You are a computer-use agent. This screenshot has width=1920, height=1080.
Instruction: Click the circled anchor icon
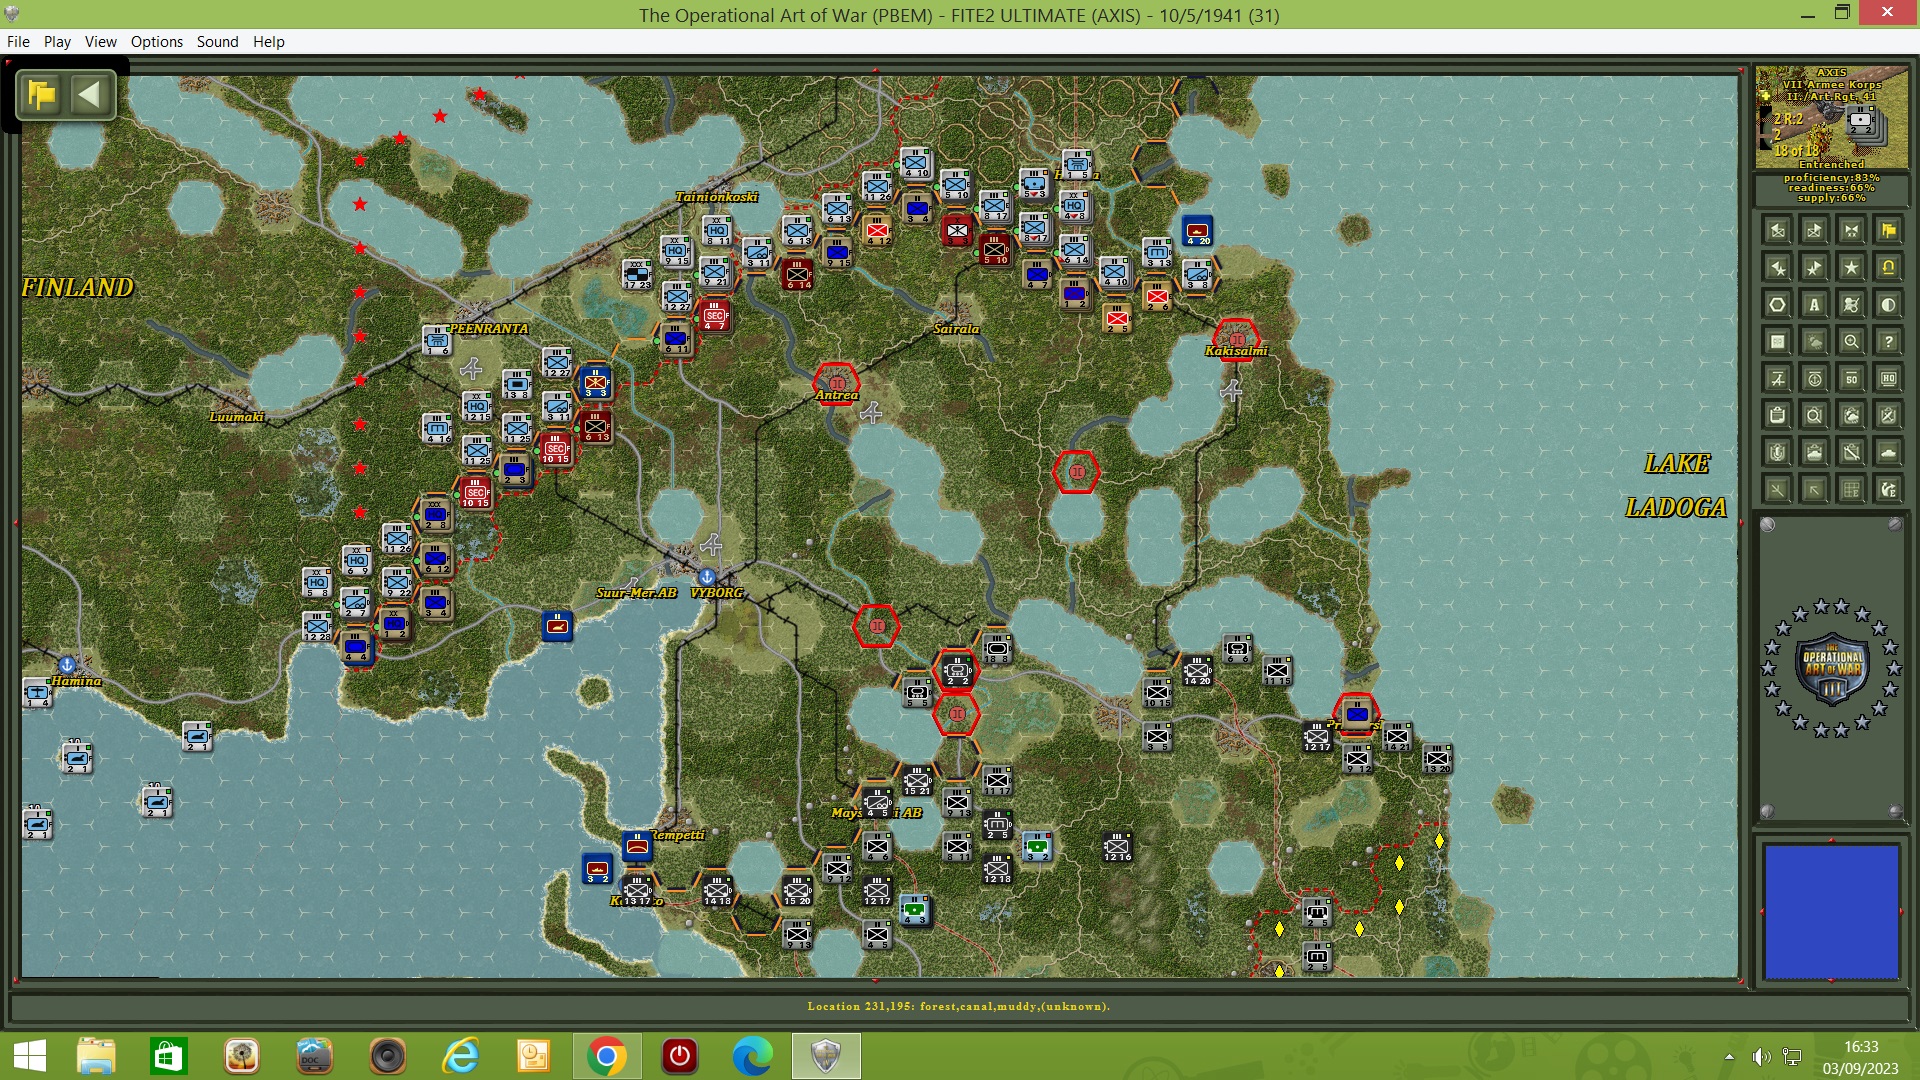1814,379
